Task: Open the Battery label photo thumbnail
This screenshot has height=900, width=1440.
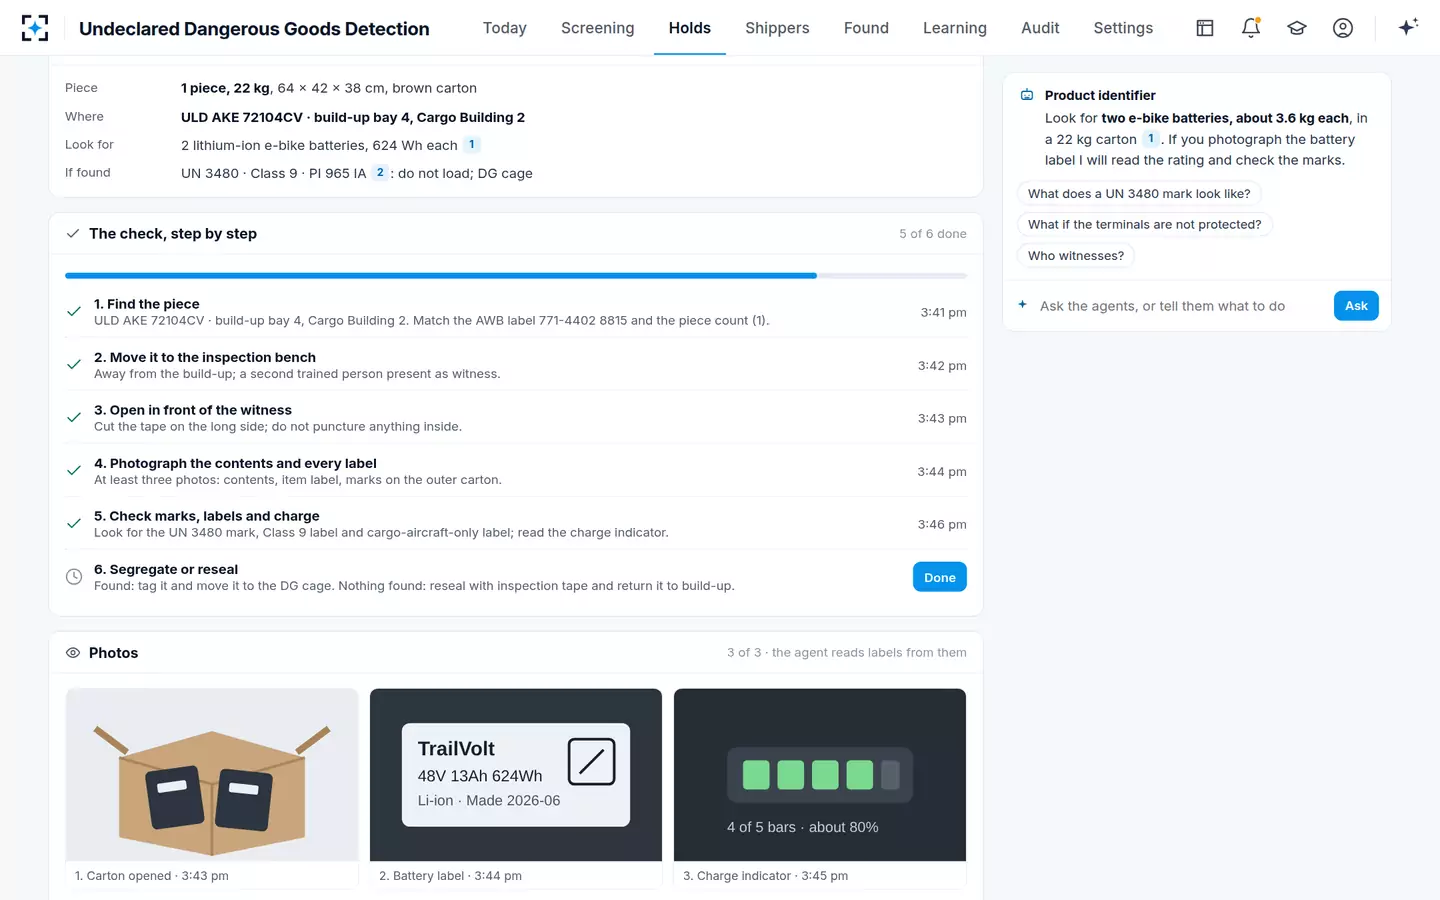Action: click(x=516, y=775)
